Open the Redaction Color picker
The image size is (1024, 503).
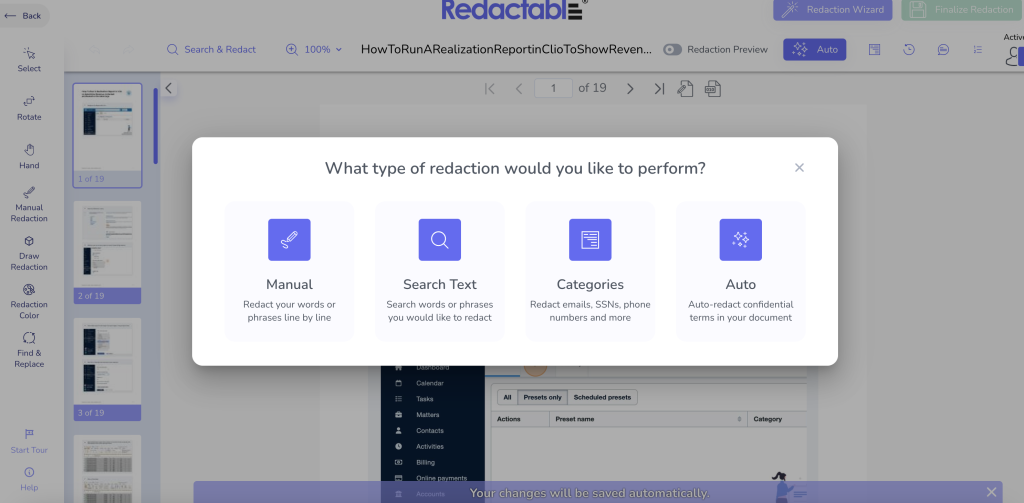click(x=29, y=302)
